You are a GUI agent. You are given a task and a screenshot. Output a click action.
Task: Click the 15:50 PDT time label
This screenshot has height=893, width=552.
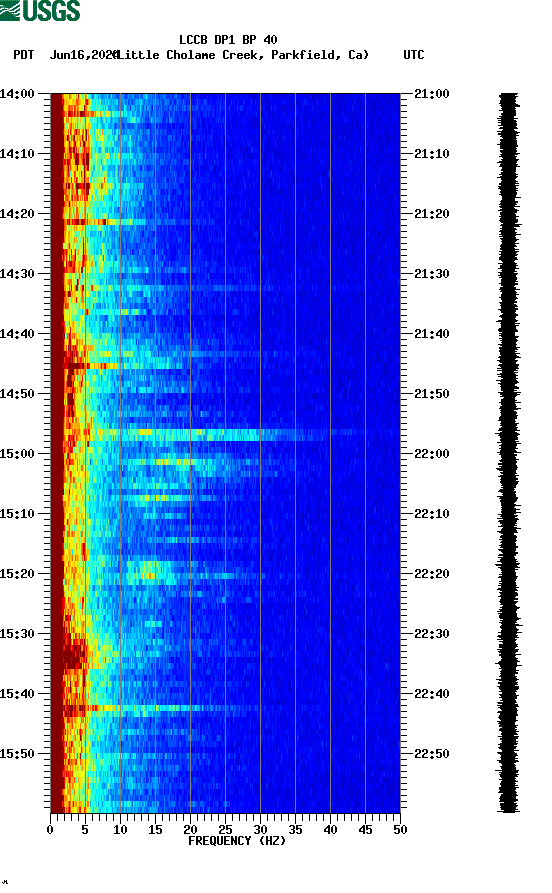click(17, 753)
